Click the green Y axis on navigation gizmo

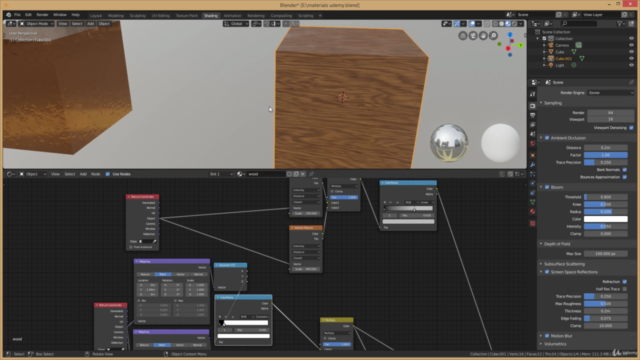point(520,45)
